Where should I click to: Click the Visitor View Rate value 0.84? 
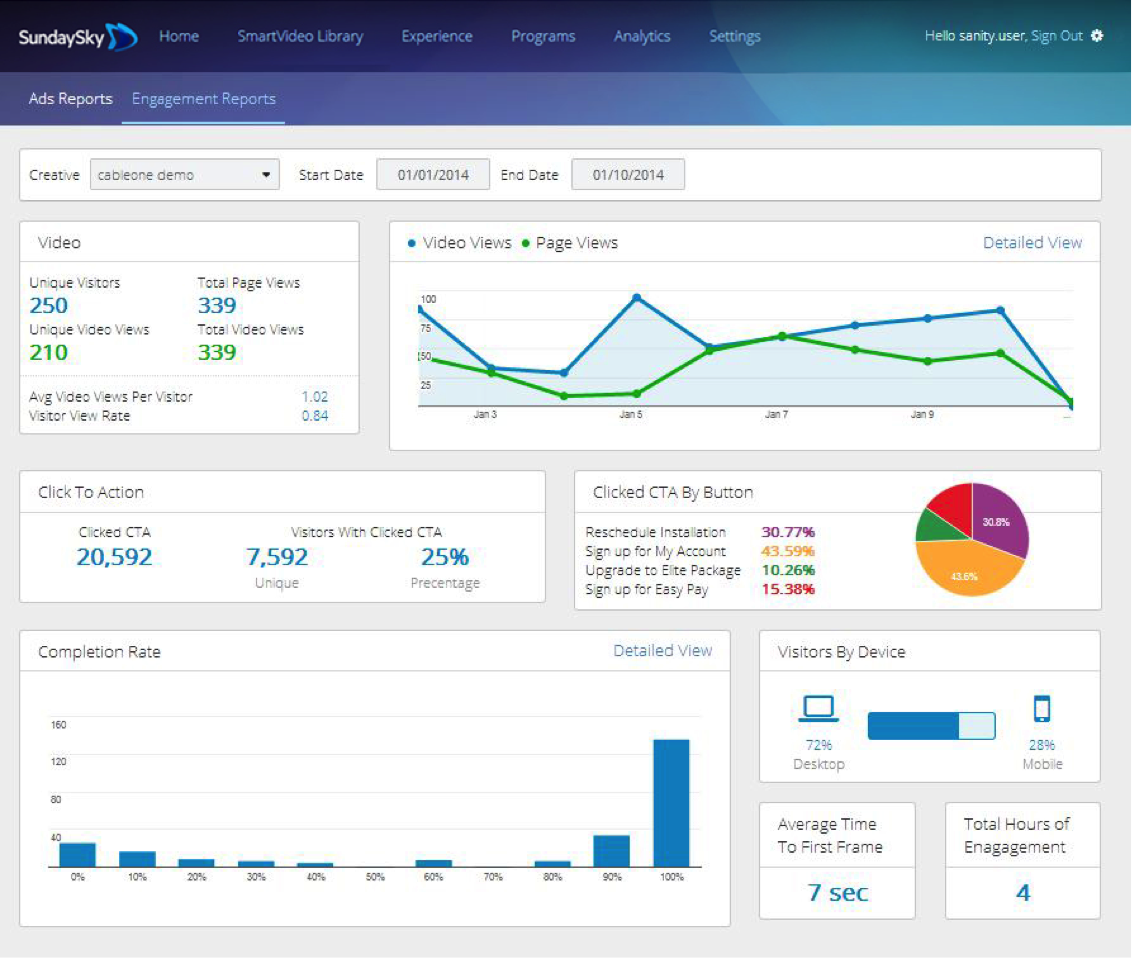[315, 416]
